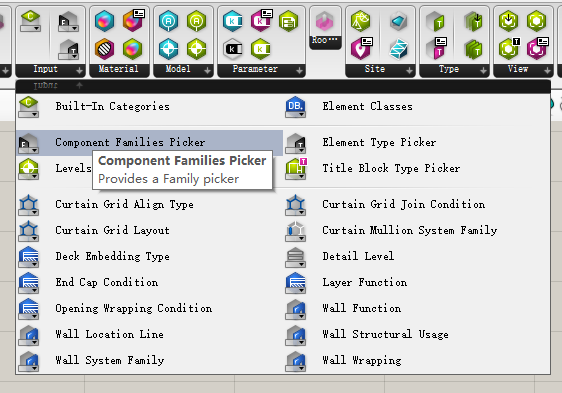Click the blue hexagon letter A icon in the Model panel
This screenshot has width=562, height=393.
tap(168, 21)
